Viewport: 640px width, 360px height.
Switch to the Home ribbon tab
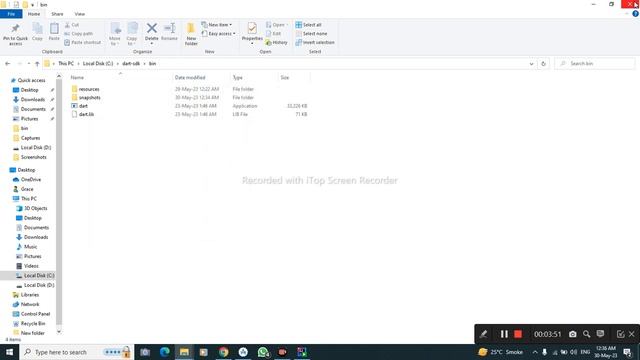tap(34, 14)
